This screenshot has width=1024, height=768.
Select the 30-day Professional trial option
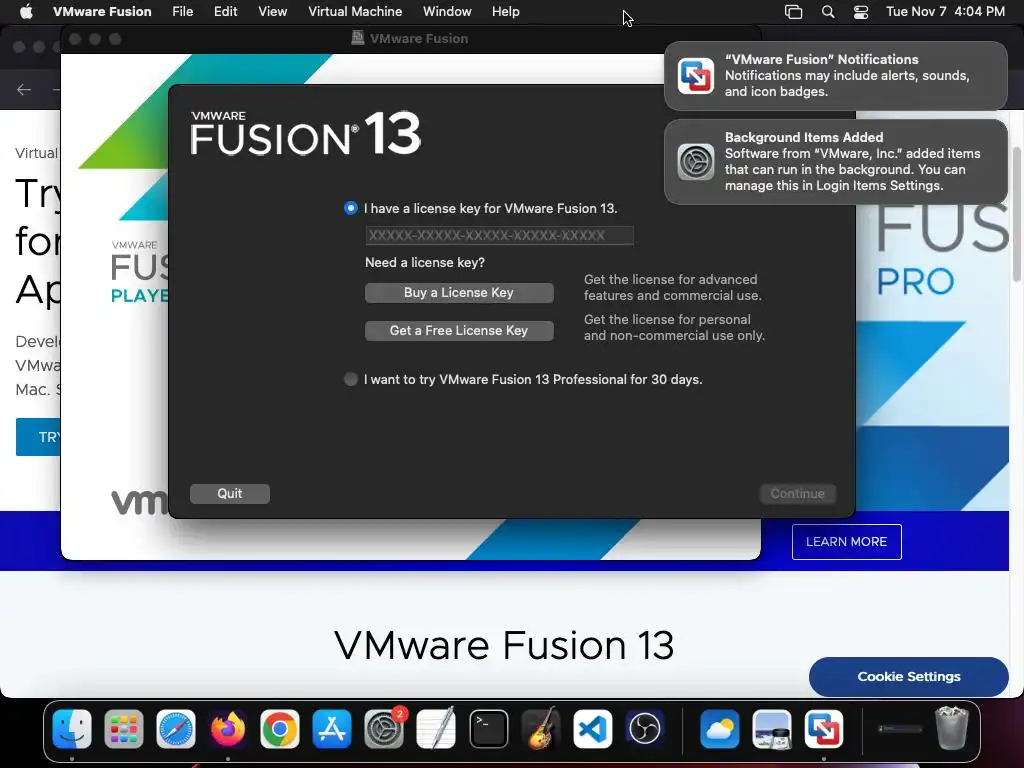tap(351, 379)
